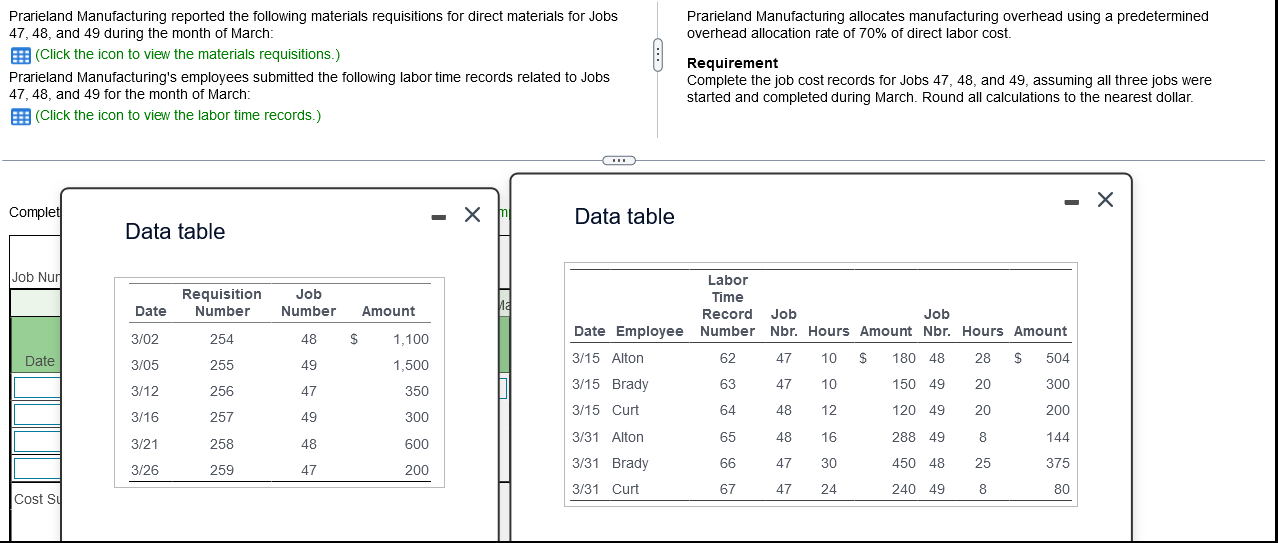1278x543 pixels.
Task: Click the 240 amount cell
Action: pos(903,489)
